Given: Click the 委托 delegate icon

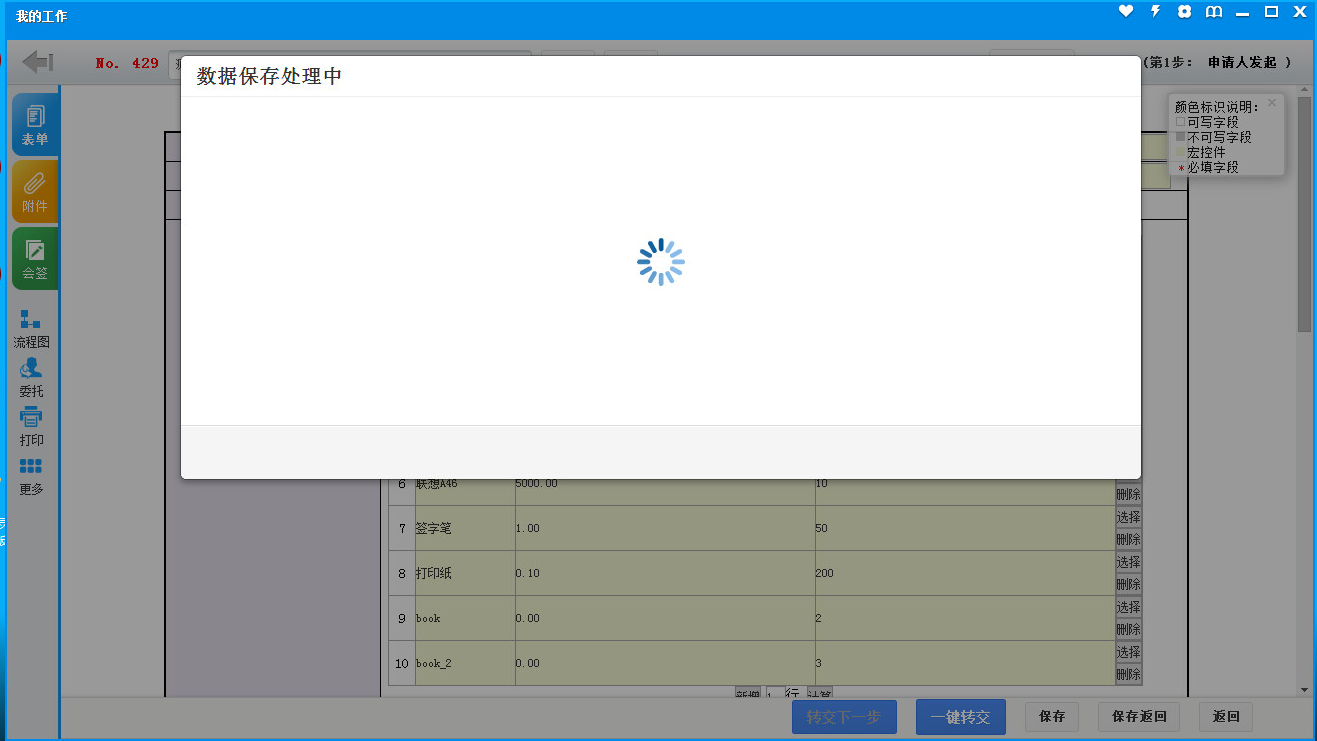Looking at the screenshot, I should coord(31,377).
